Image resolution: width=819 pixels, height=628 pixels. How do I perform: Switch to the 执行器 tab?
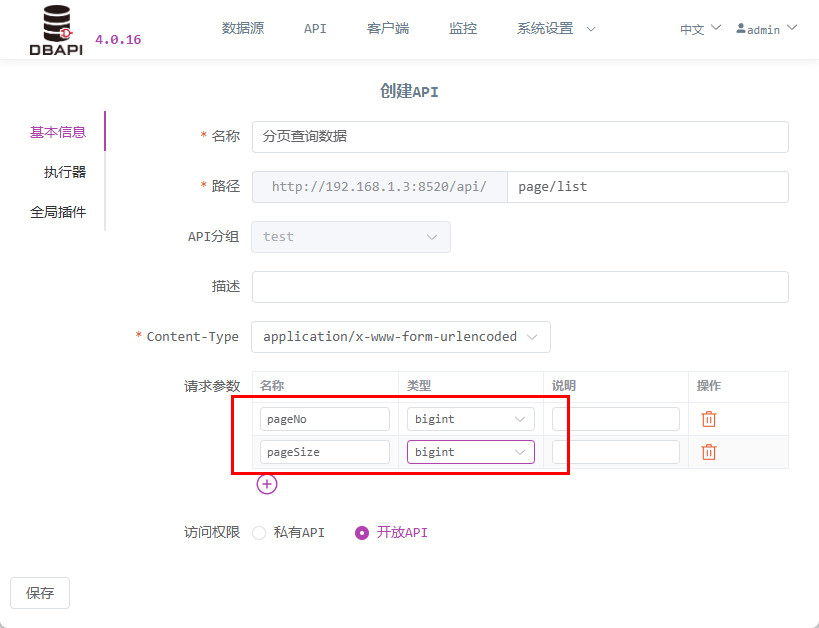[x=65, y=172]
